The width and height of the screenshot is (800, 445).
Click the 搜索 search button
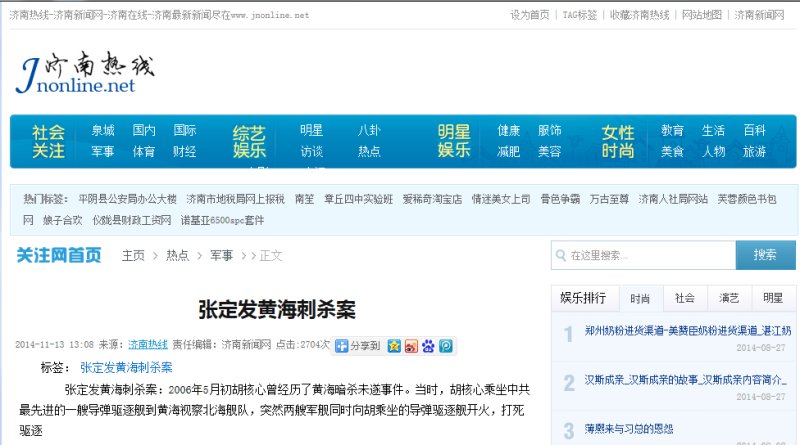pos(765,255)
